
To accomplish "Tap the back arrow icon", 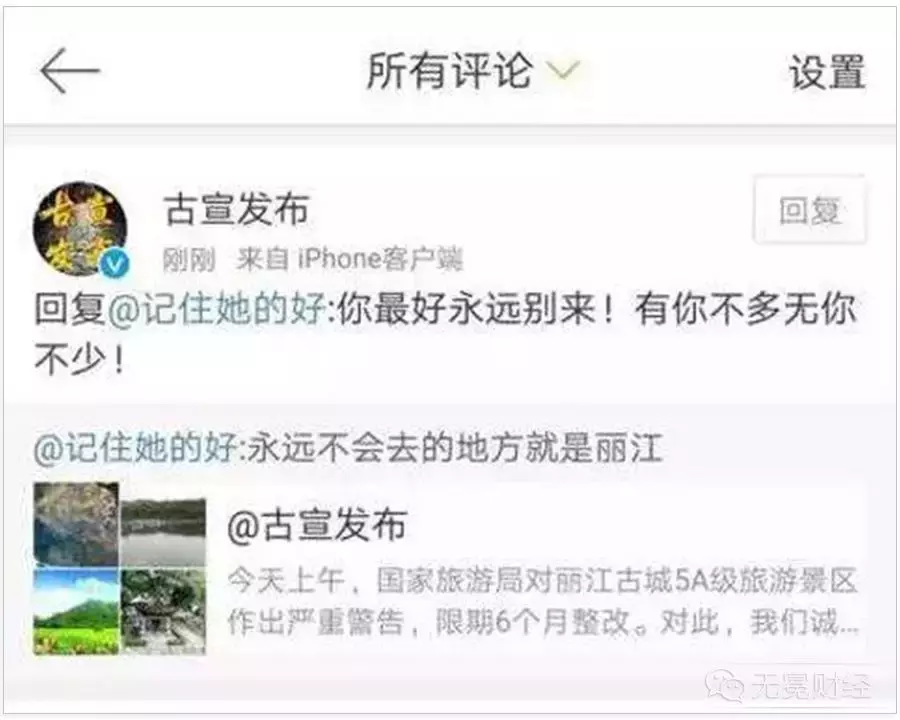I will click(x=70, y=71).
